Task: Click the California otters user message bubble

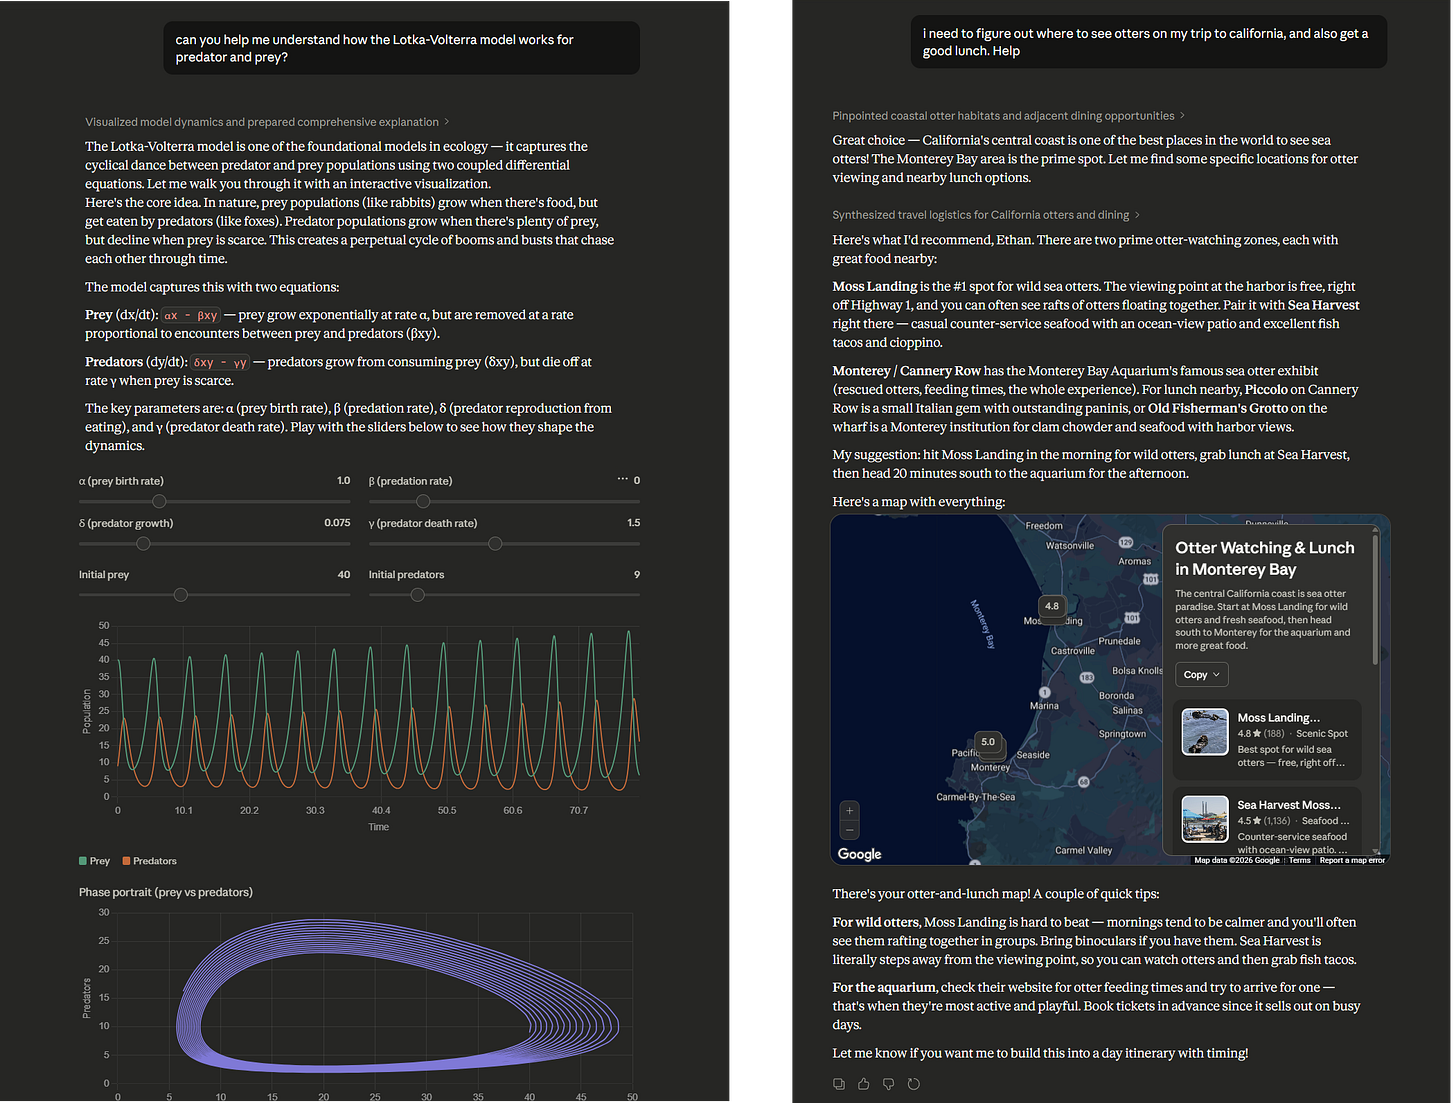Action: pos(1148,42)
